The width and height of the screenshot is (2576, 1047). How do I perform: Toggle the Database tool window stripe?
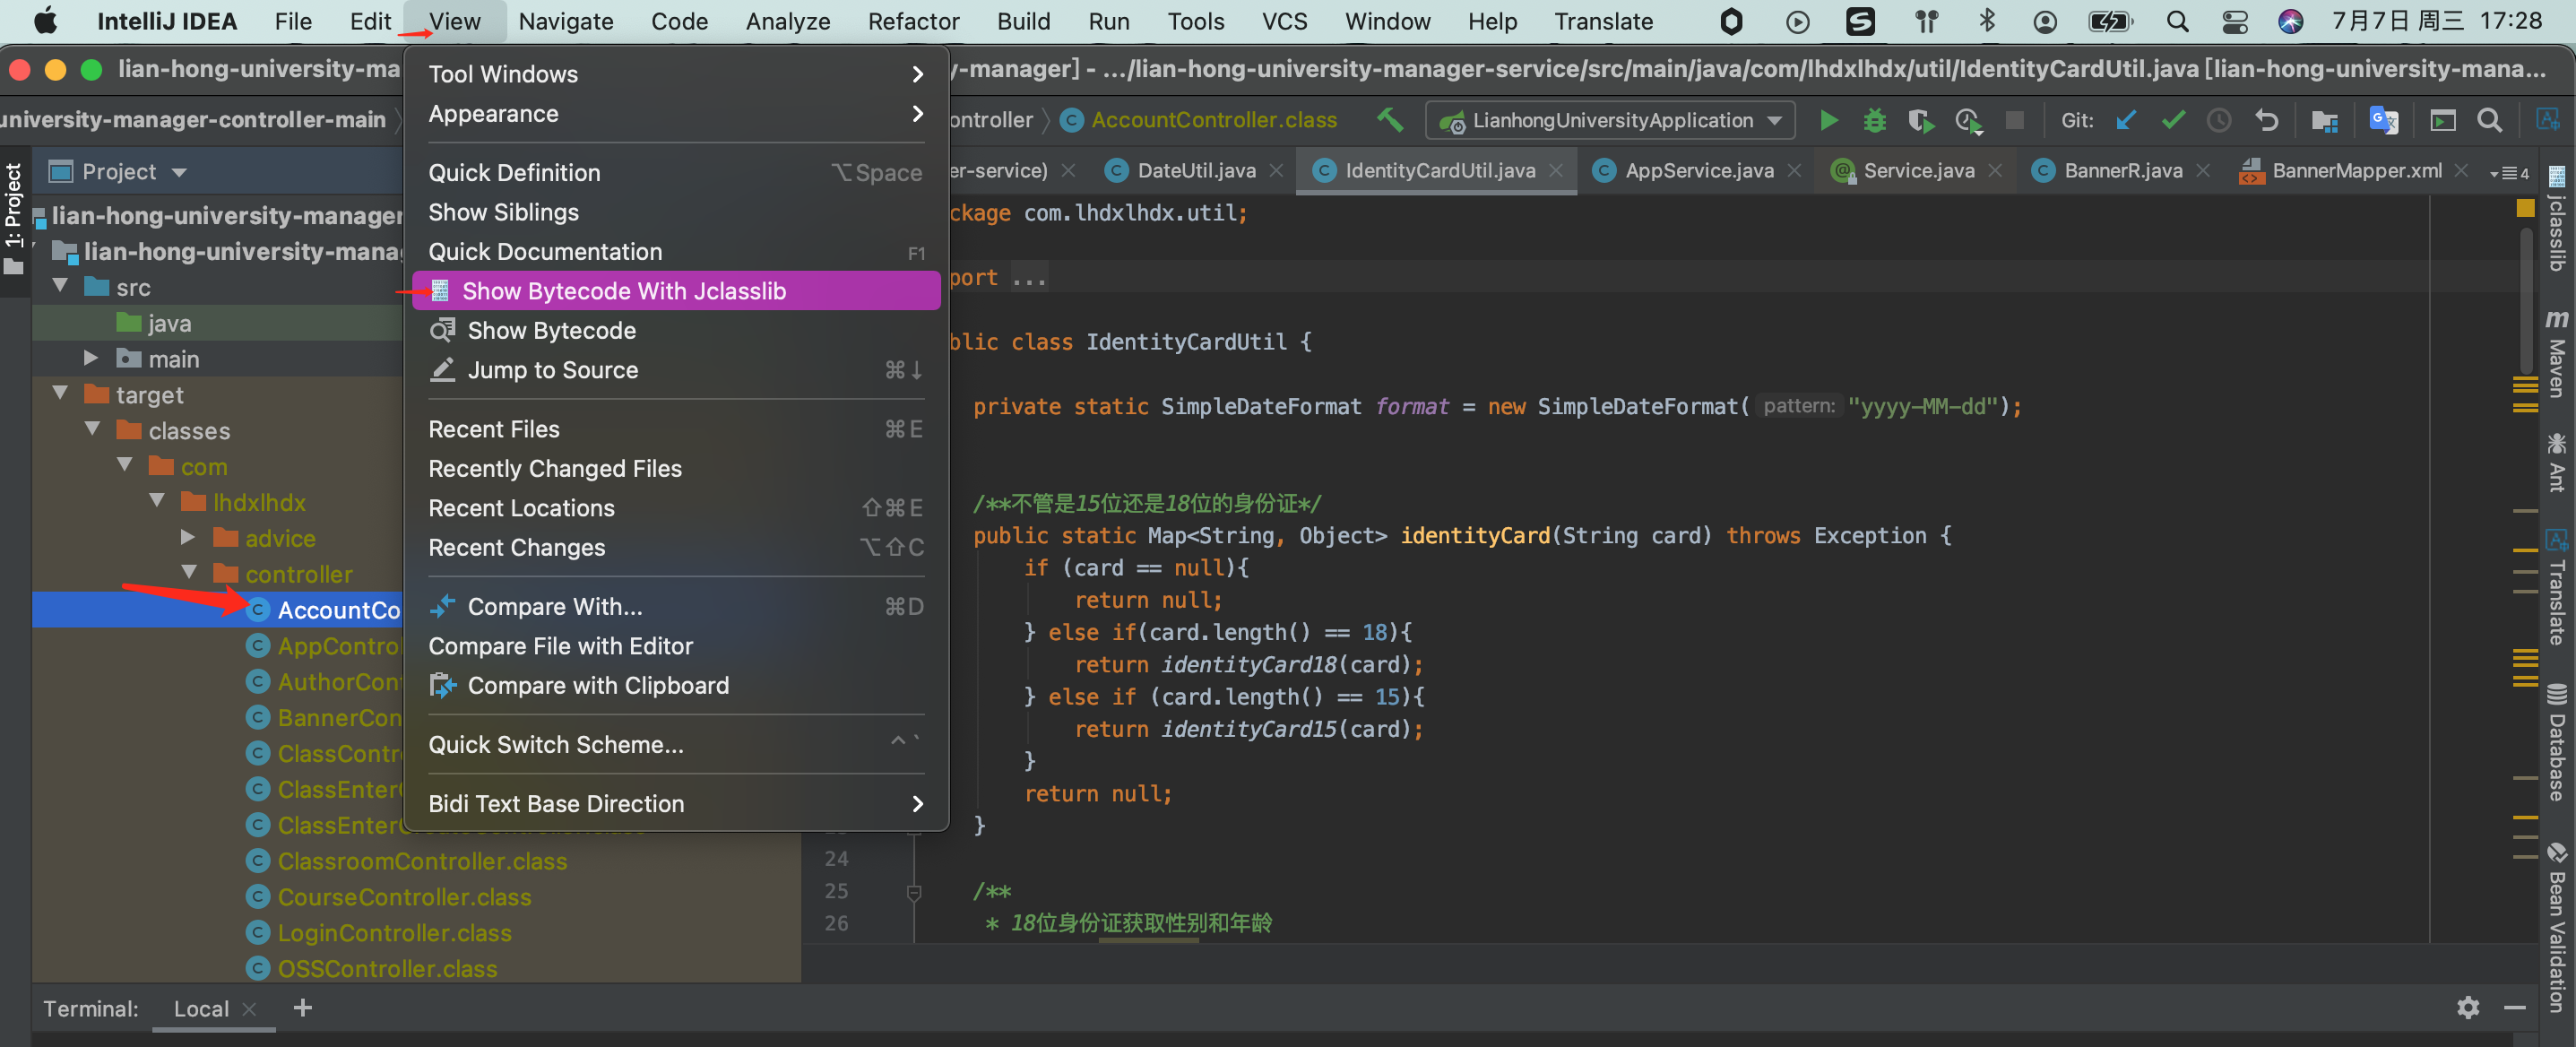point(2556,743)
